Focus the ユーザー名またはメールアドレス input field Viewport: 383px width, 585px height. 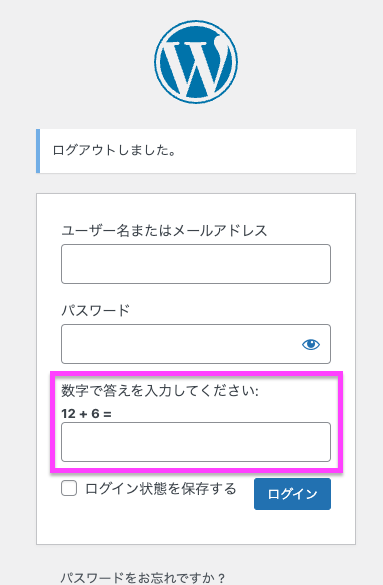[x=196, y=264]
